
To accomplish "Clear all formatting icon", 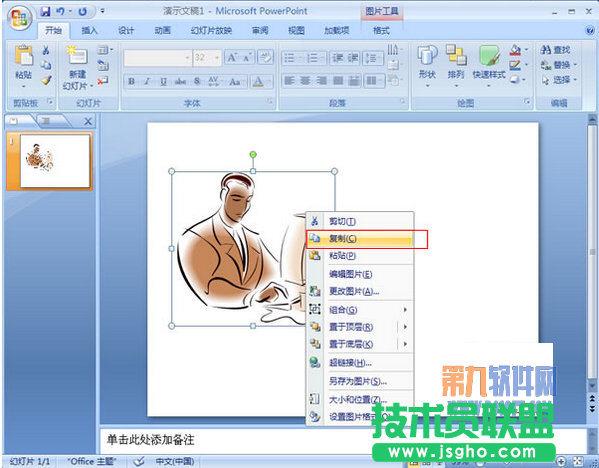I will (x=266, y=58).
